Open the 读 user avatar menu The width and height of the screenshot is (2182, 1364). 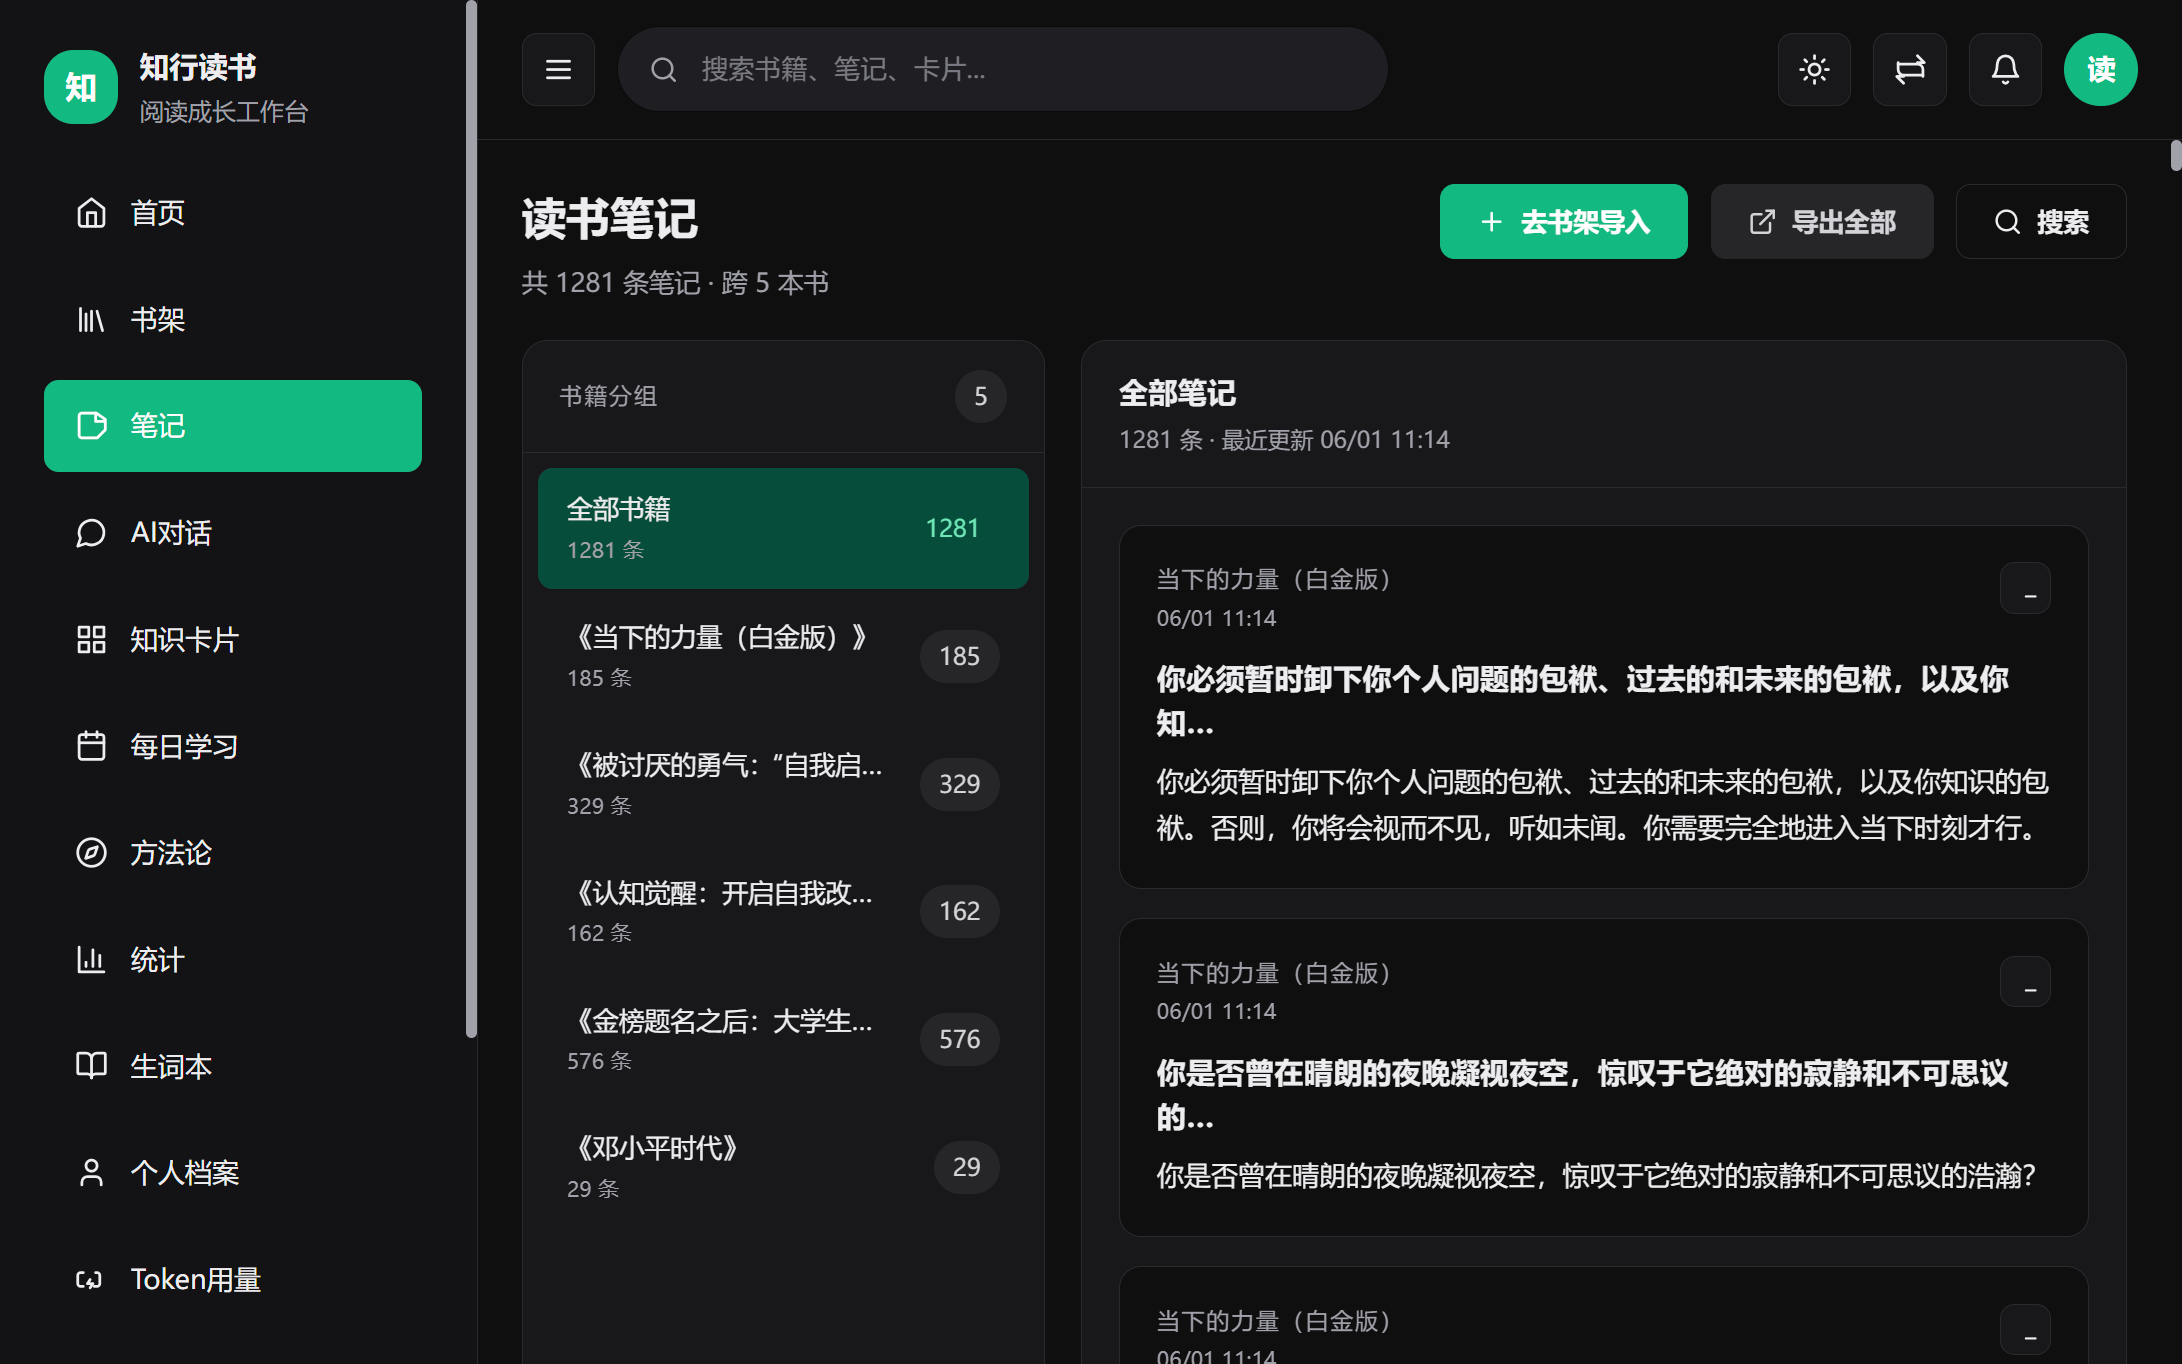[2101, 69]
